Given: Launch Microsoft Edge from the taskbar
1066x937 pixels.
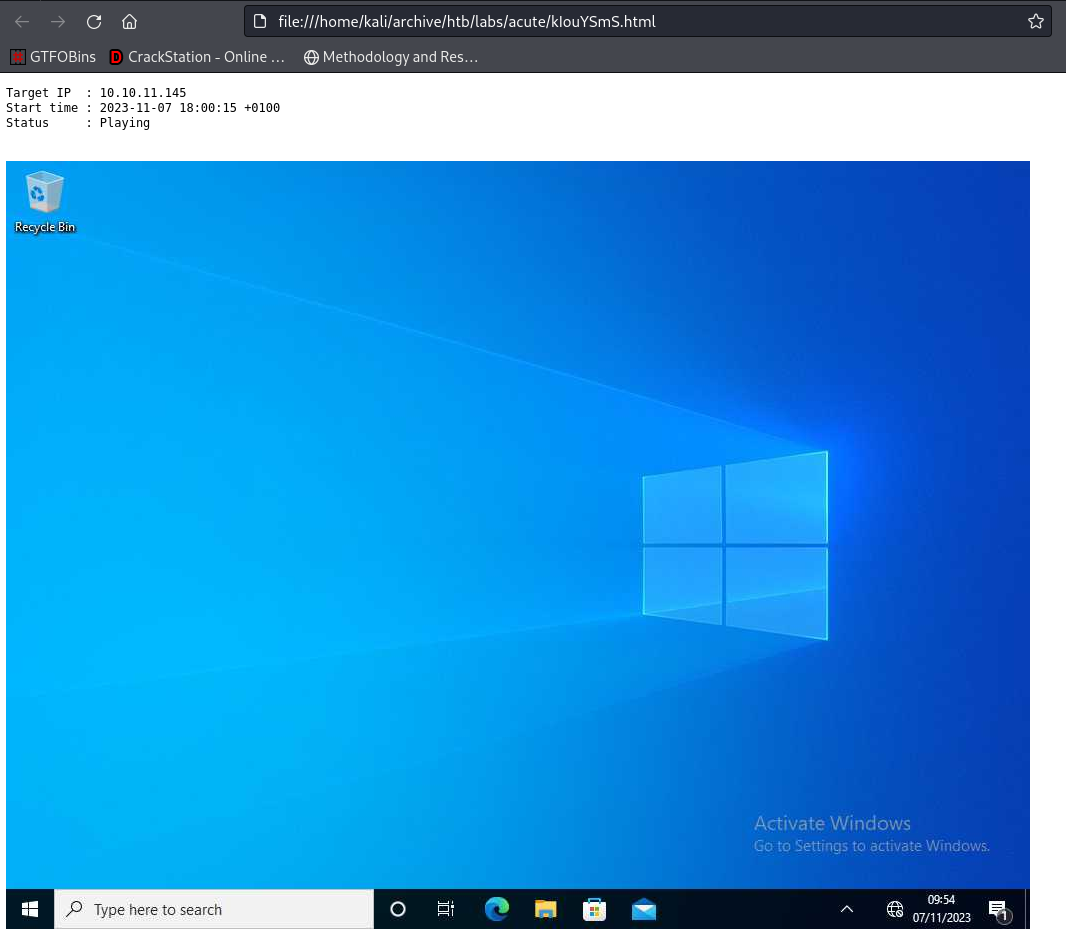Looking at the screenshot, I should pyautogui.click(x=496, y=908).
